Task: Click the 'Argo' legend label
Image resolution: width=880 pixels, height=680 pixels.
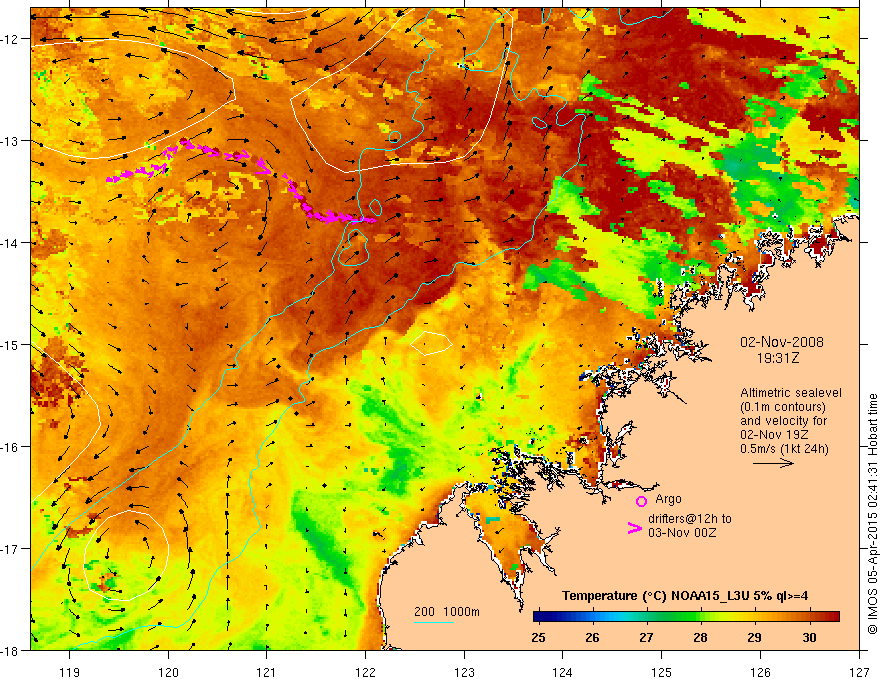Action: (668, 499)
